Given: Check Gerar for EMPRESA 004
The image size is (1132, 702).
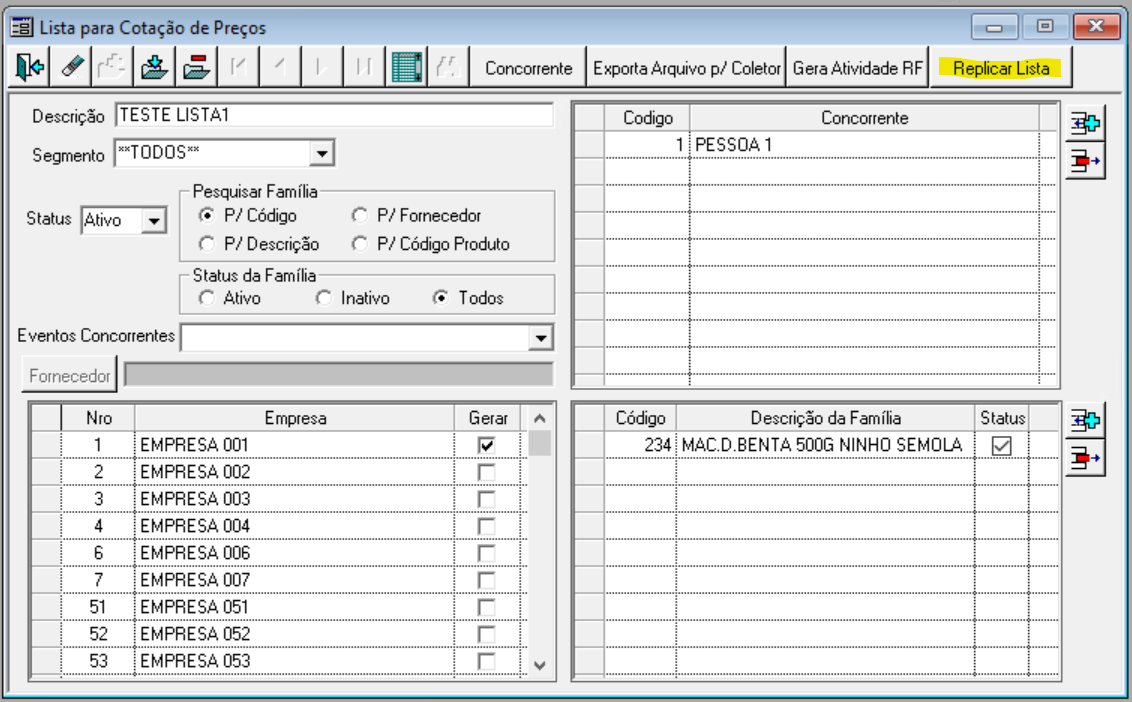Looking at the screenshot, I should (487, 526).
